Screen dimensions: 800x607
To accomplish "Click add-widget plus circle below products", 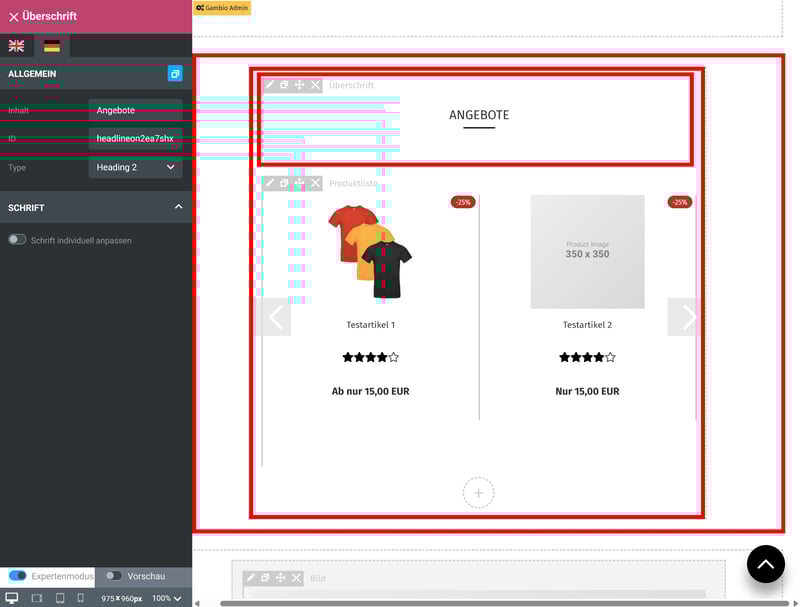I will (478, 492).
